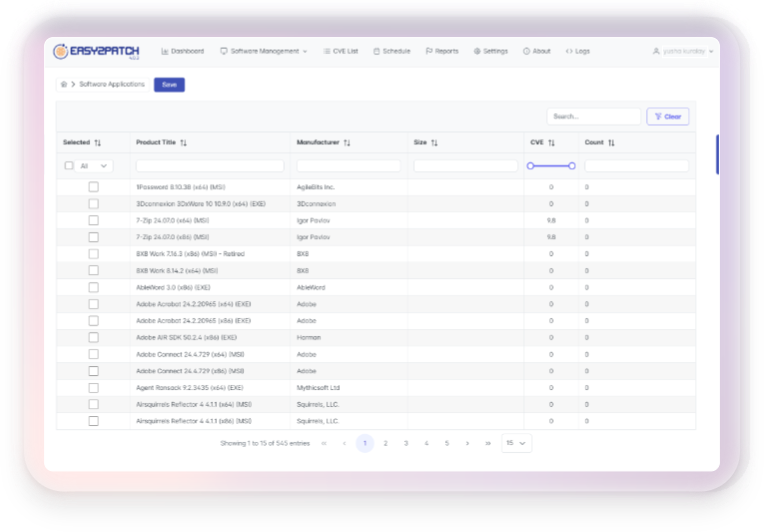Check the 8x8 Work 8.14.2 checkbox
Image resolution: width=764 pixels, height=532 pixels.
pyautogui.click(x=94, y=270)
